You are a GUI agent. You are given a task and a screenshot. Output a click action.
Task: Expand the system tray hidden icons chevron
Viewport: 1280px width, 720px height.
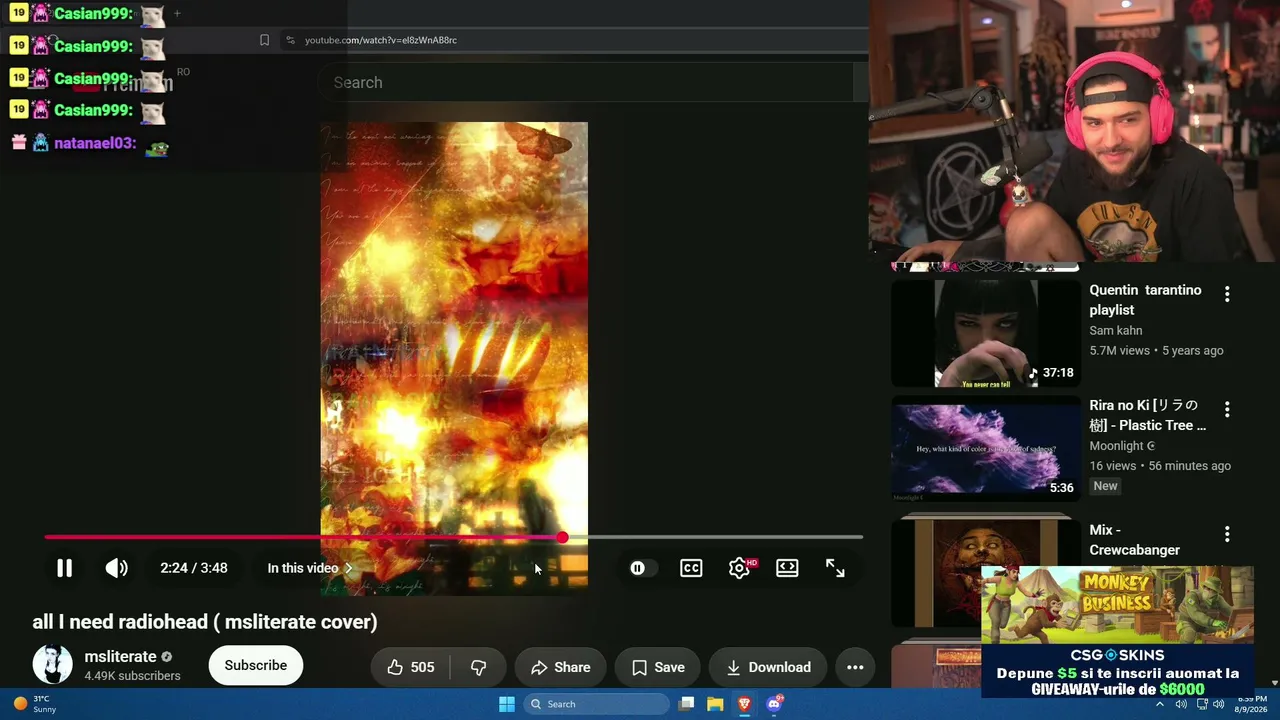tap(1160, 704)
